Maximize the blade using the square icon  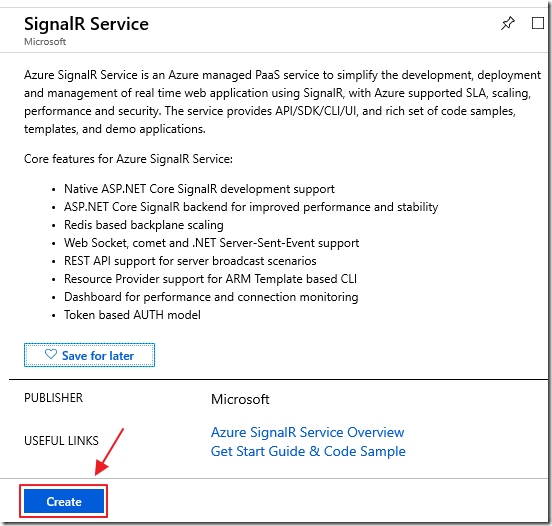(538, 23)
